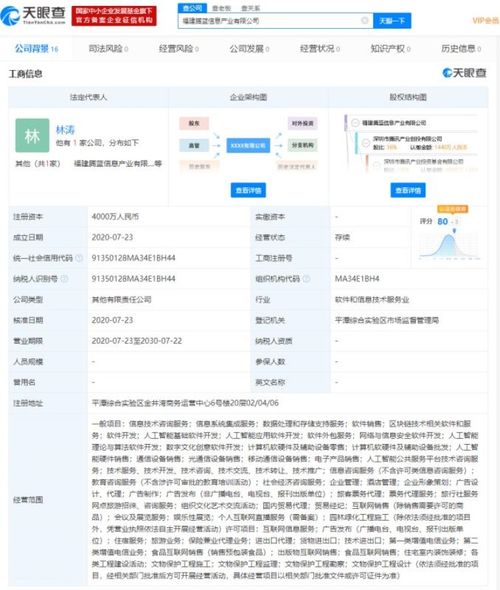Click the 股东 box in structure diagram
500x590 pixels.
coord(194,123)
